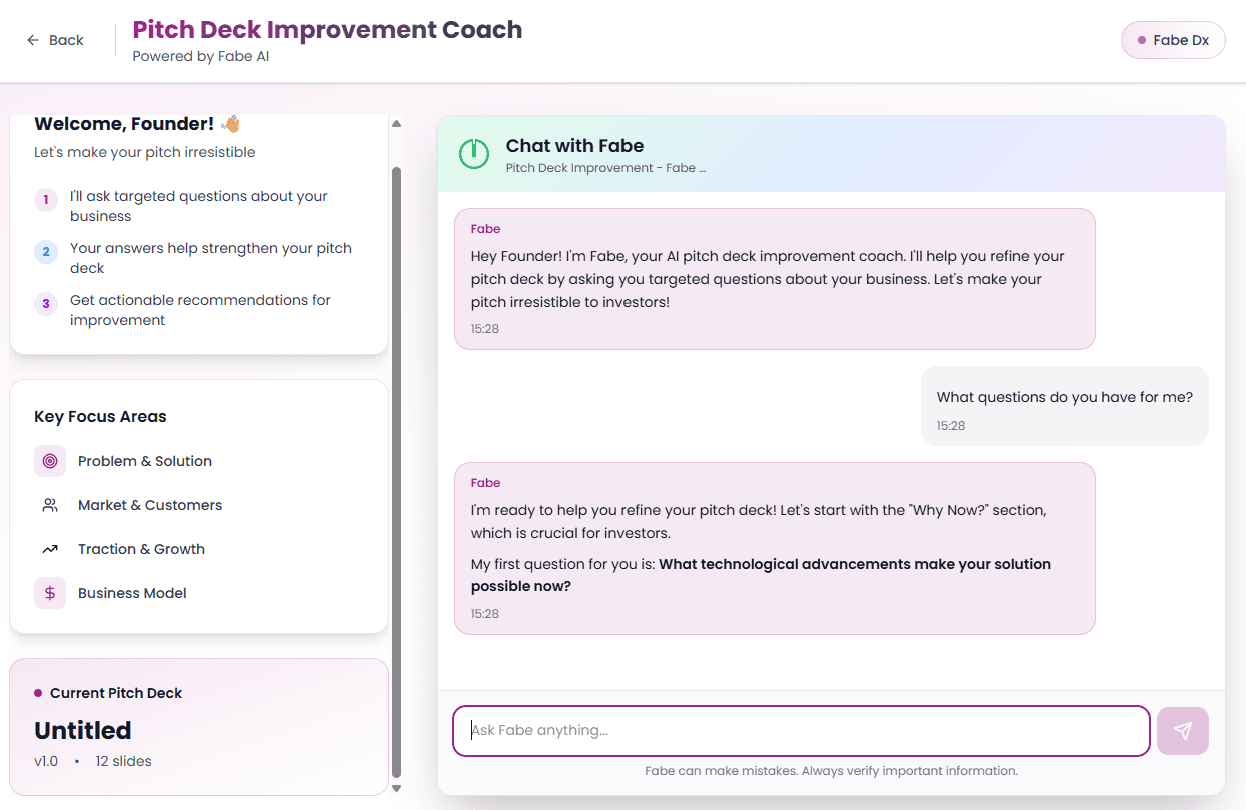Click the sidebar scroll down arrow
The height and width of the screenshot is (810, 1246).
pos(397,788)
